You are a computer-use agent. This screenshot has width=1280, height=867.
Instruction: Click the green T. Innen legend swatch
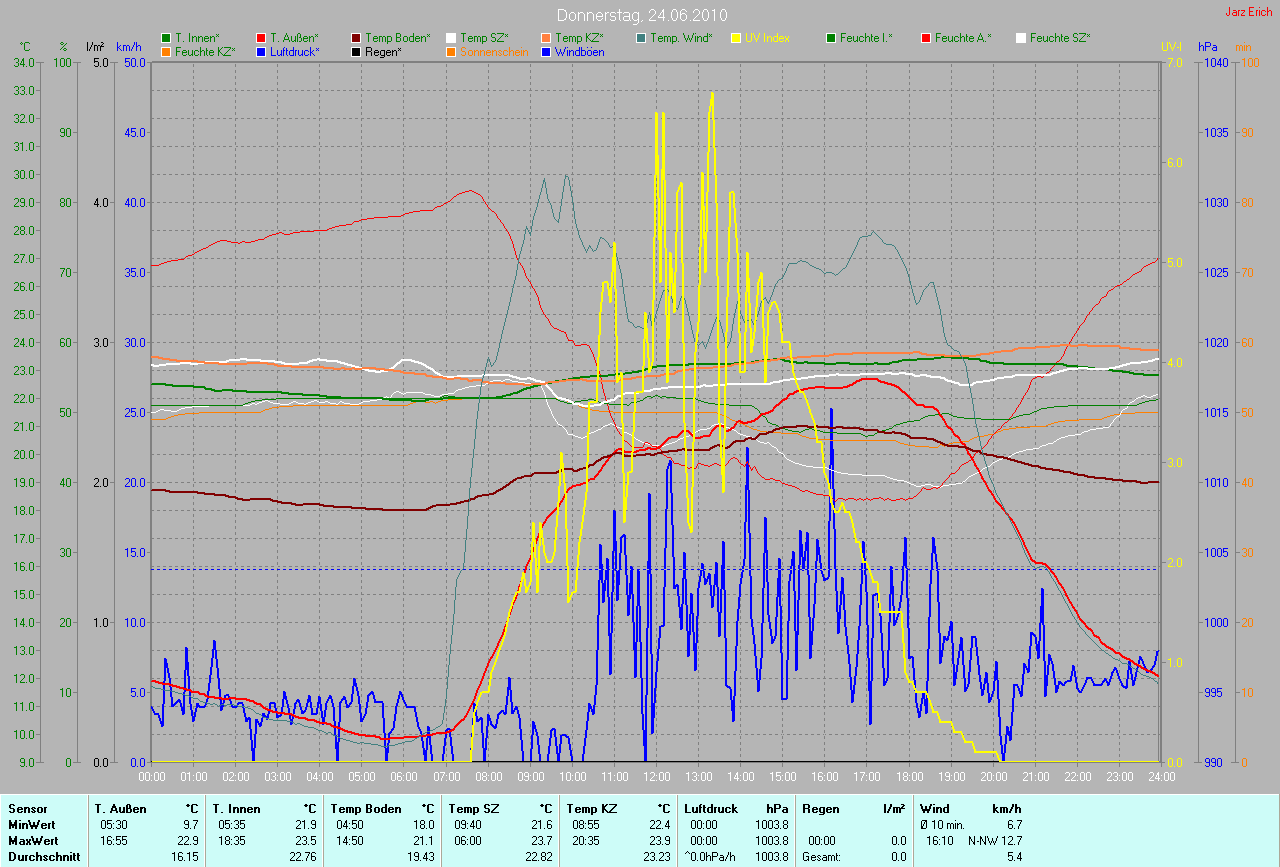click(x=166, y=38)
